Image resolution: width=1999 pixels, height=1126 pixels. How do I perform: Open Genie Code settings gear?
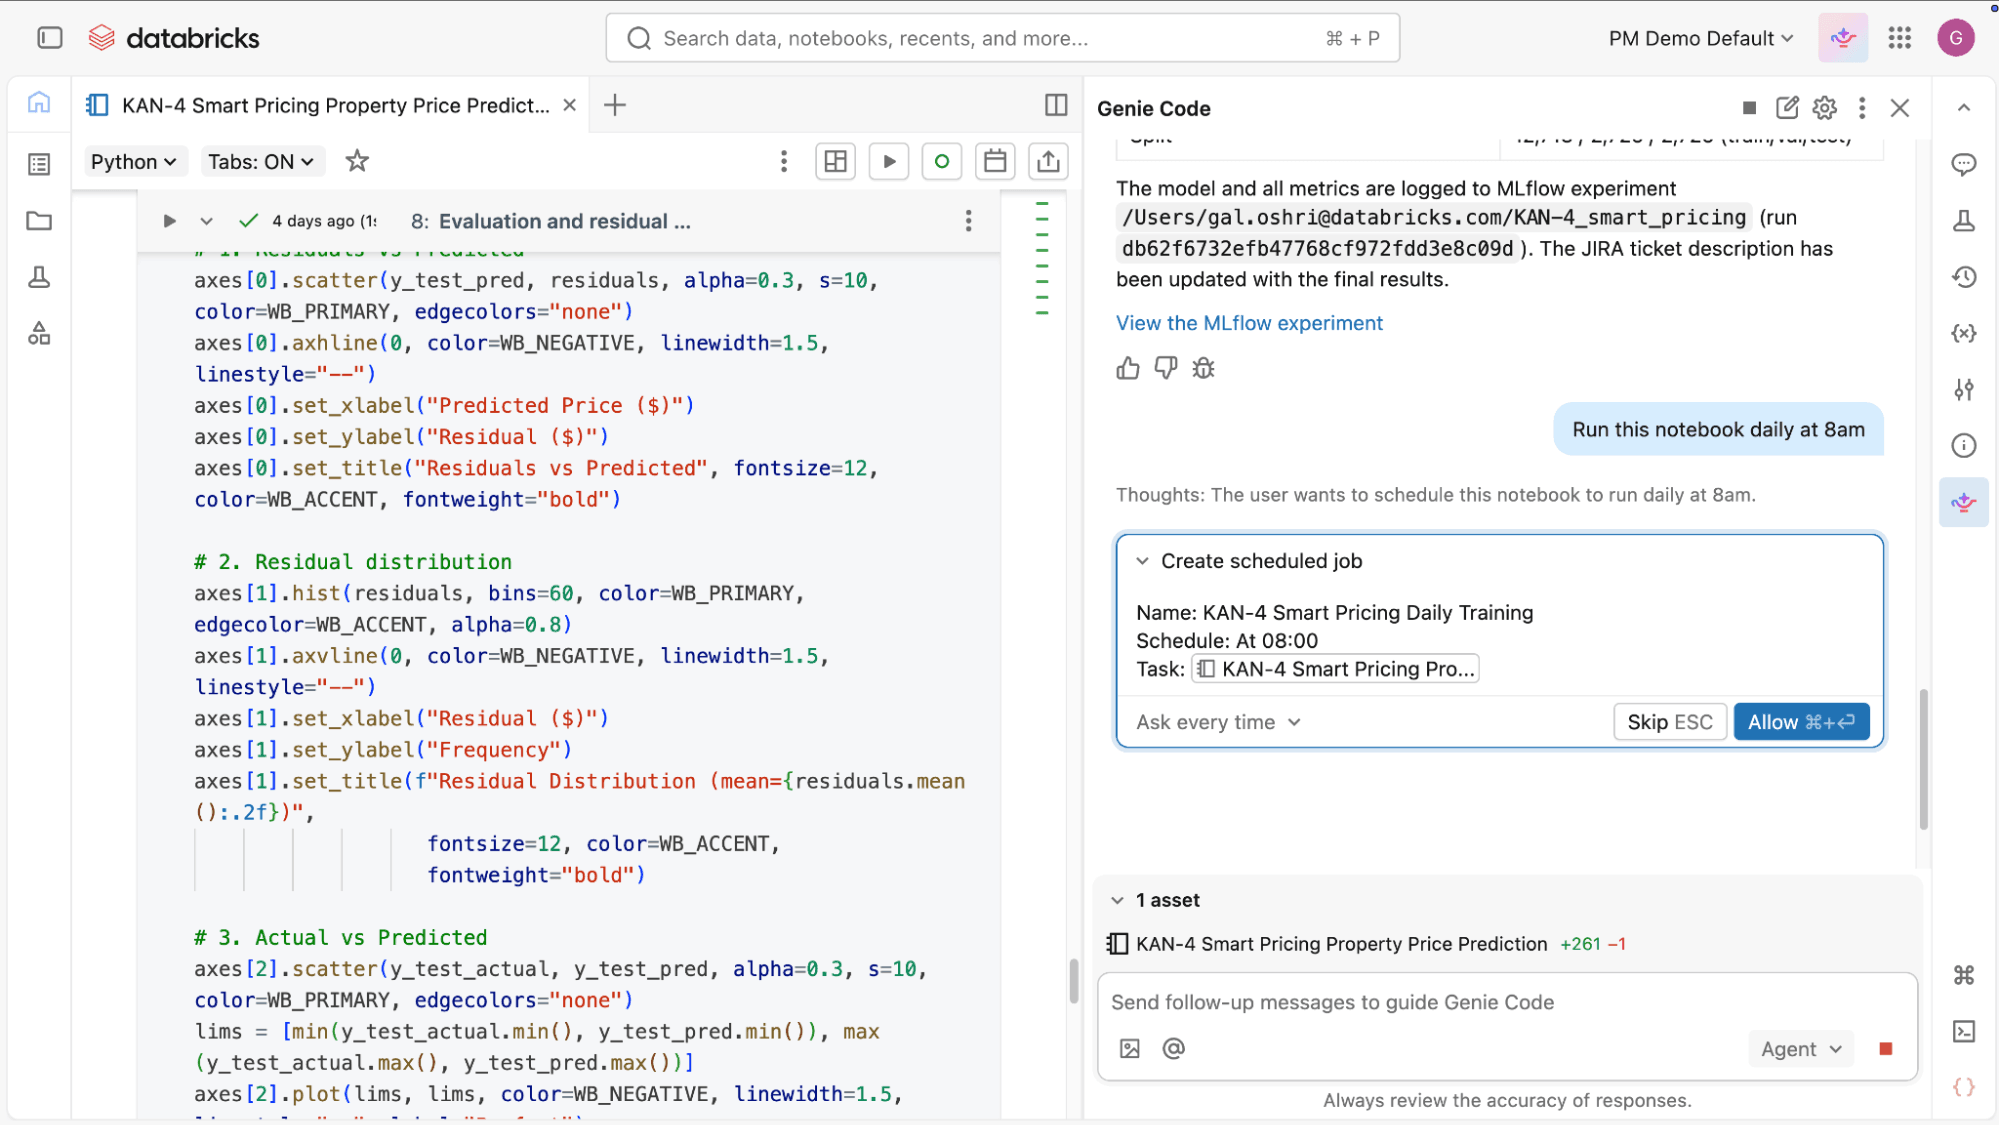[1825, 108]
